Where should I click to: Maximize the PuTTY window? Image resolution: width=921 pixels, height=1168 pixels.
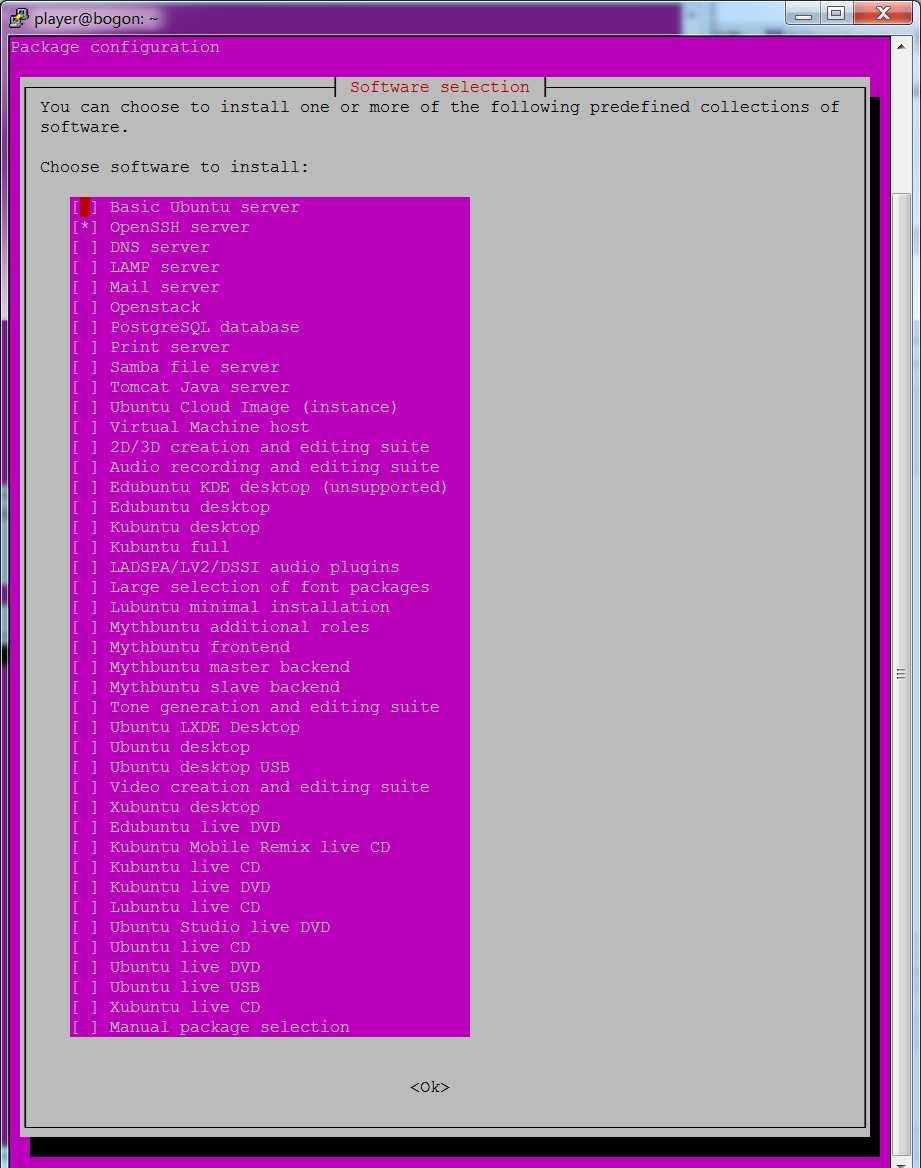pyautogui.click(x=836, y=14)
